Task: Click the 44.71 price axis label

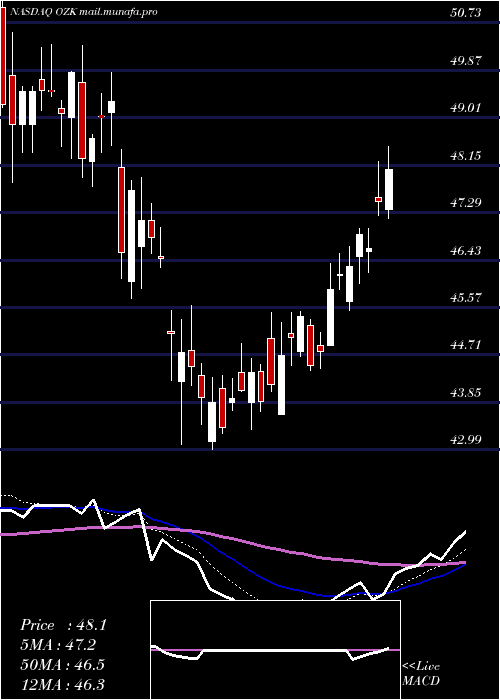Action: [466, 345]
